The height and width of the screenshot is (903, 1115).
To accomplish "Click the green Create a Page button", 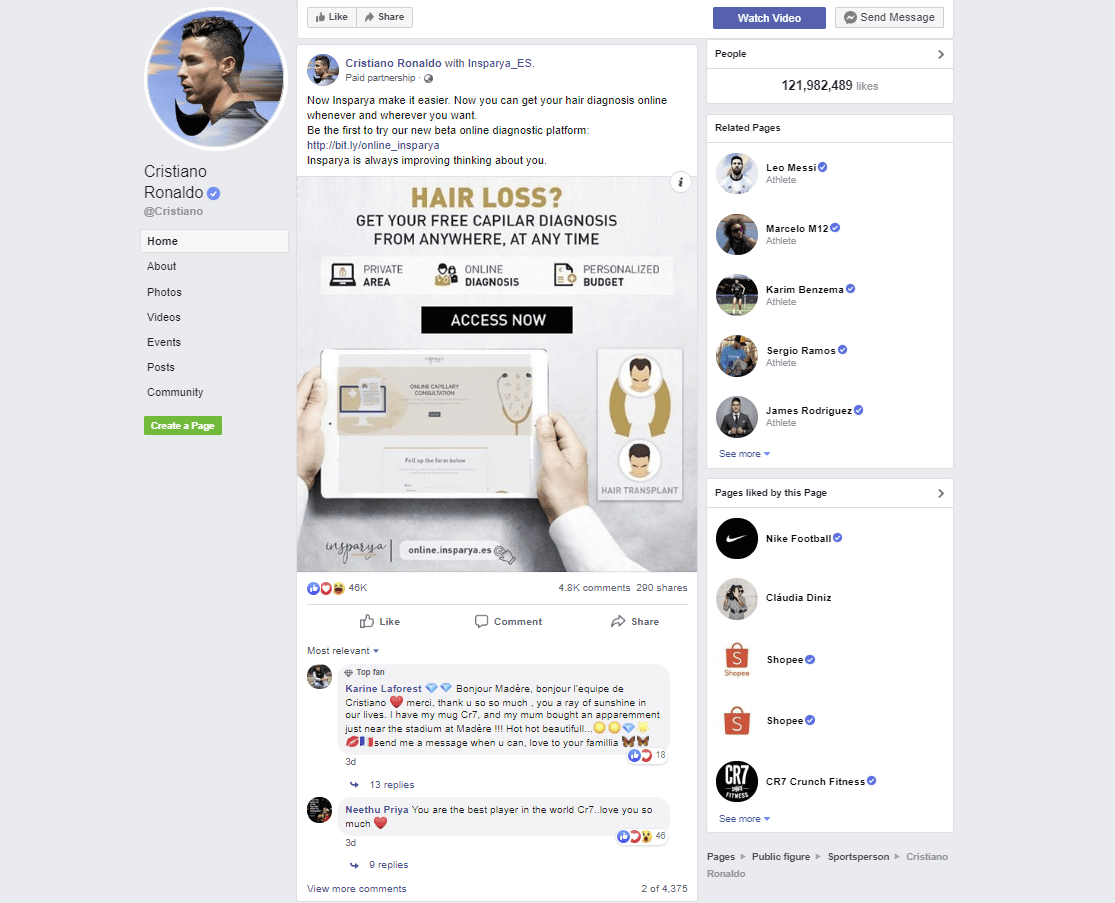I will pyautogui.click(x=183, y=425).
